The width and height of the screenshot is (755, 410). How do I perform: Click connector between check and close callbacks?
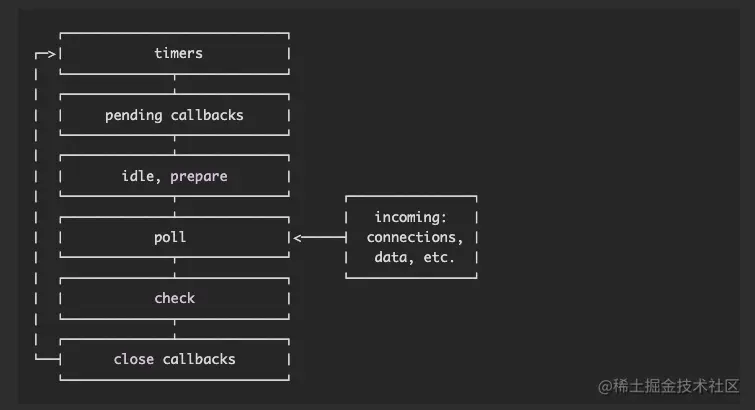(x=175, y=329)
